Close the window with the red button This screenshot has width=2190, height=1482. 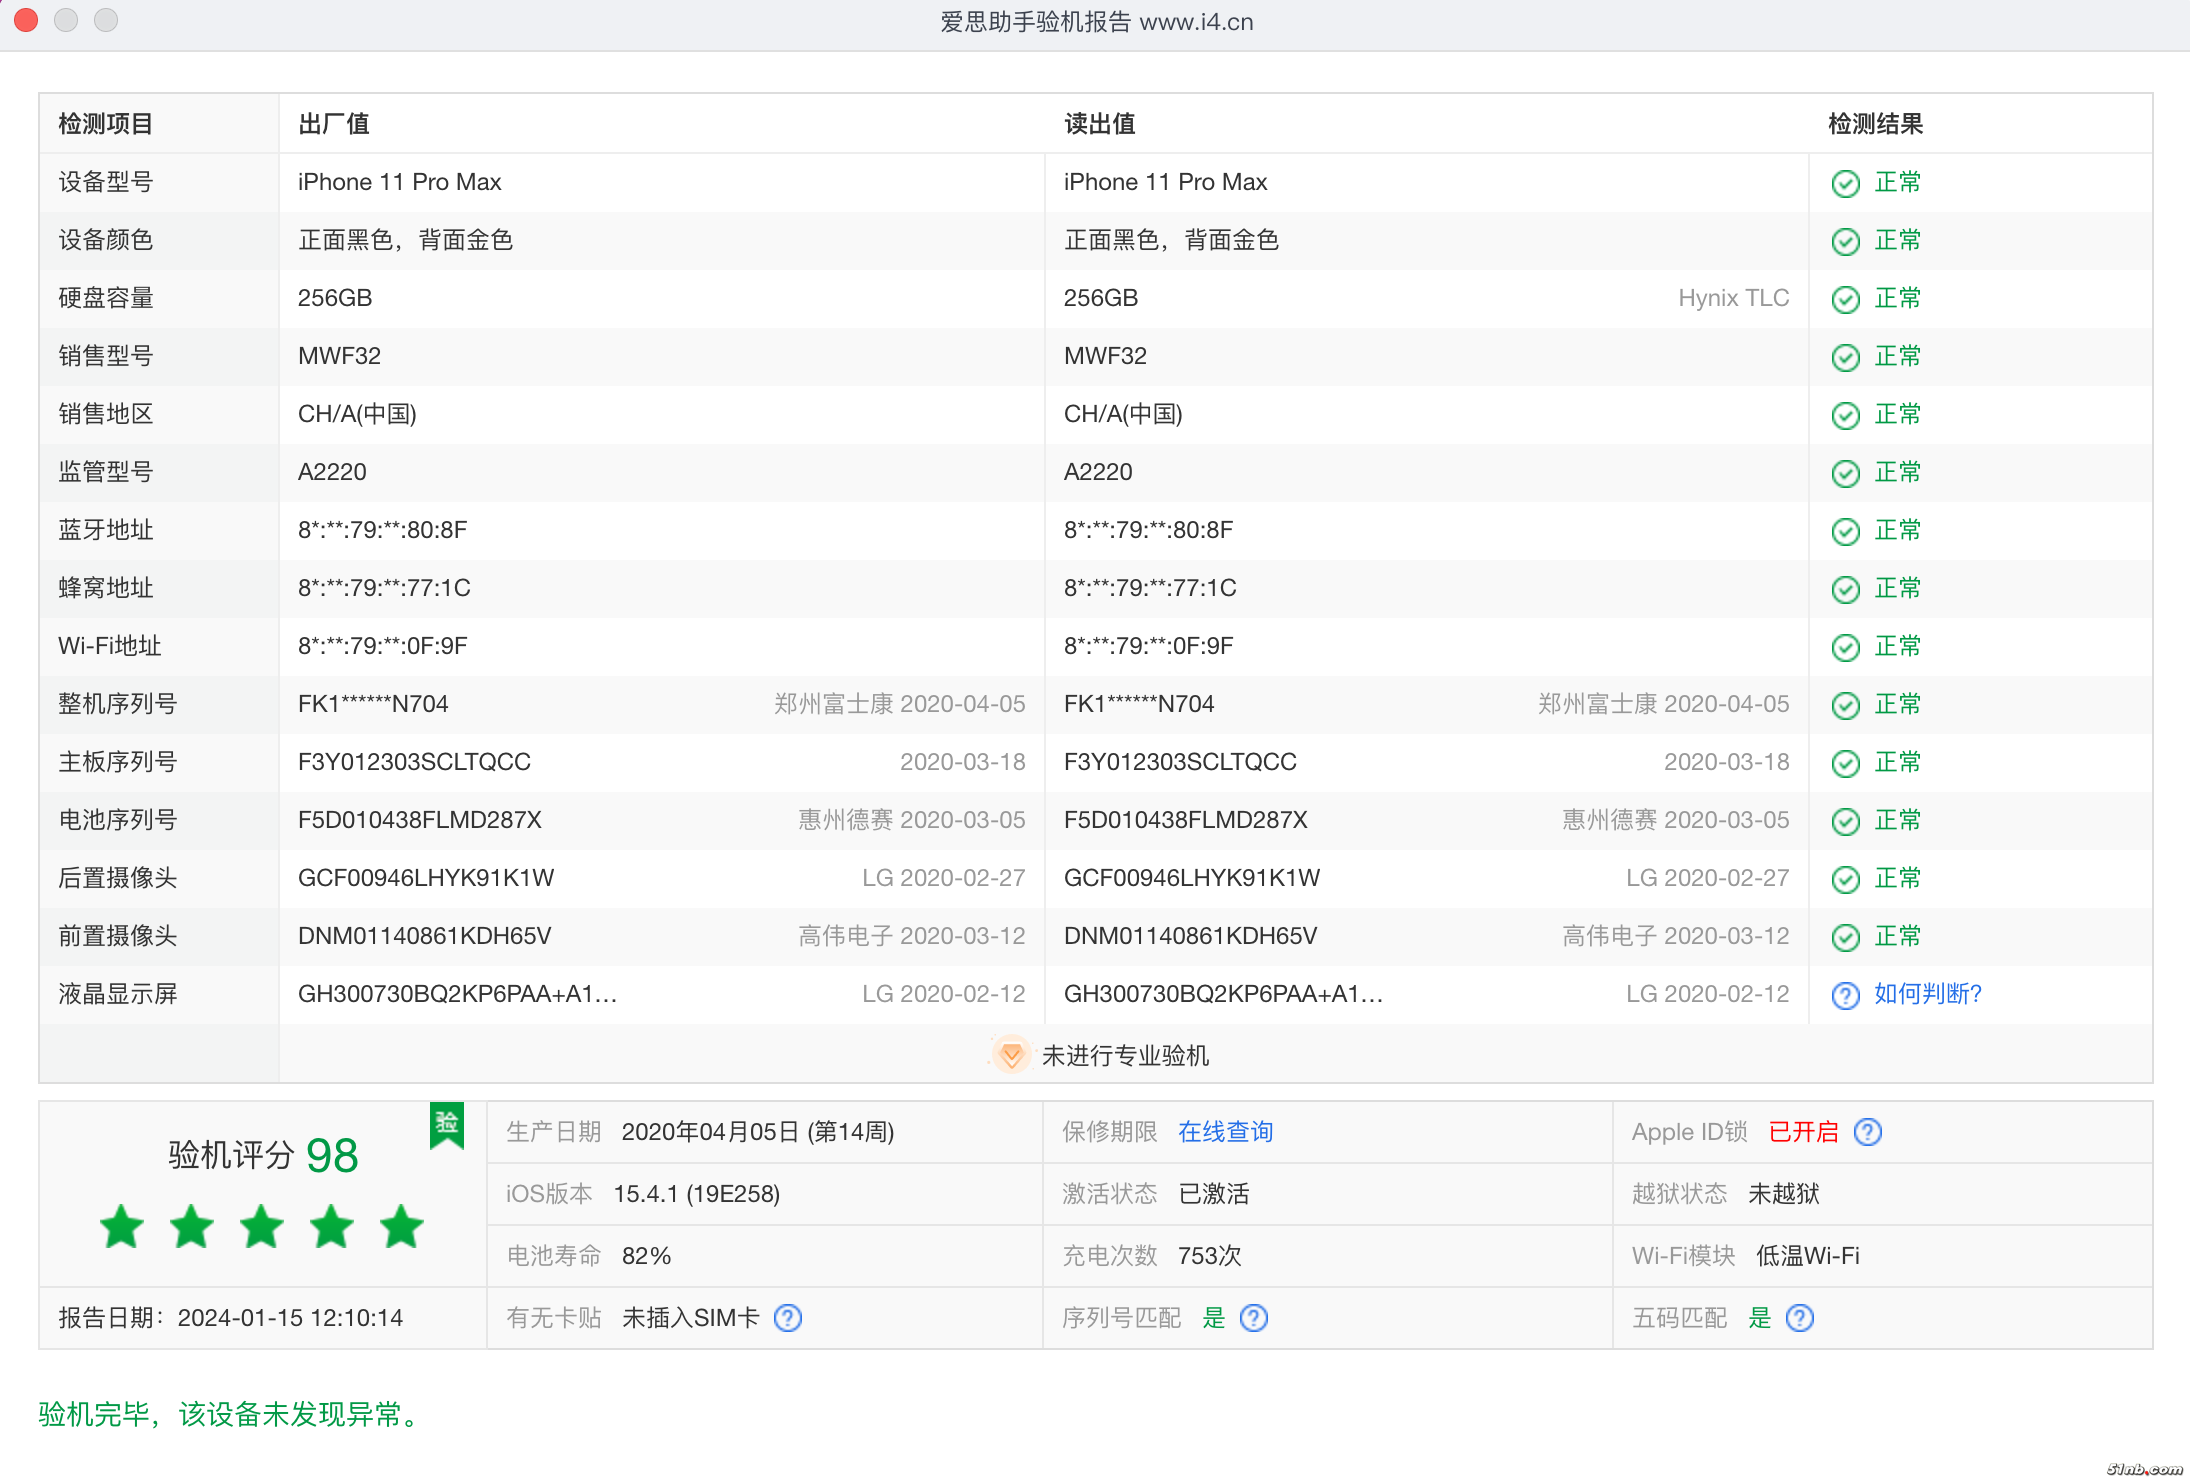(x=27, y=20)
